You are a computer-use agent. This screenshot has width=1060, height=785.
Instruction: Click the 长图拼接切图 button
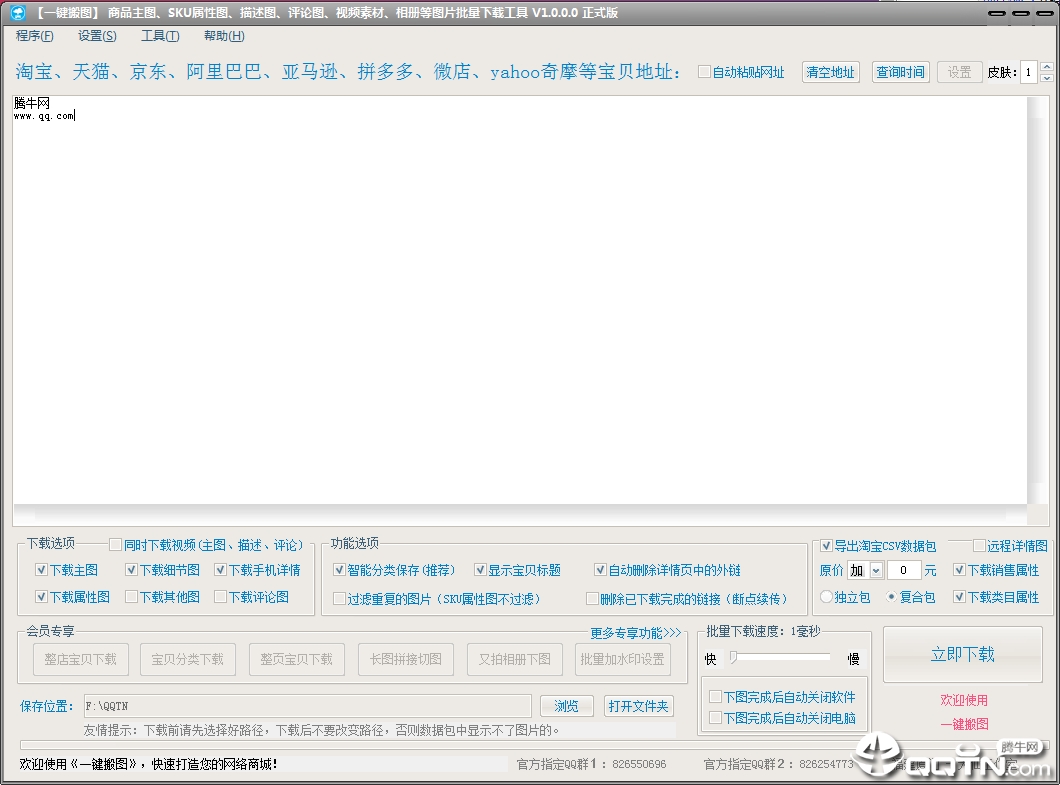406,659
